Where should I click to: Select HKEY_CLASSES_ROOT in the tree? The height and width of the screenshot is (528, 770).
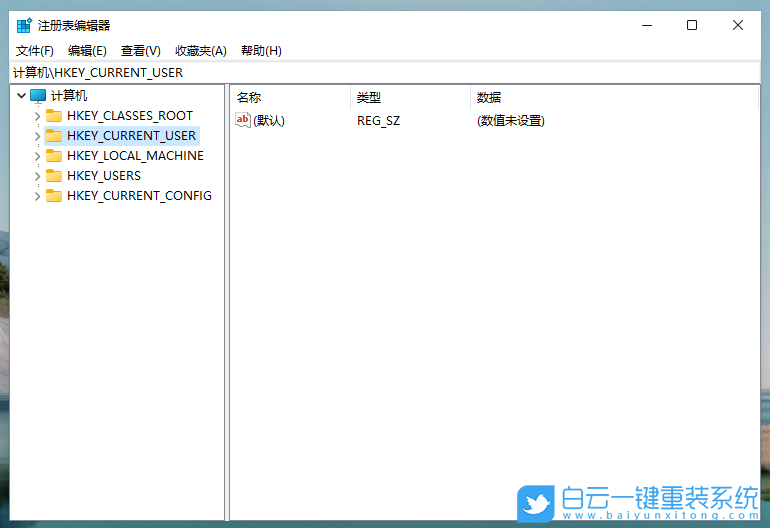click(130, 116)
